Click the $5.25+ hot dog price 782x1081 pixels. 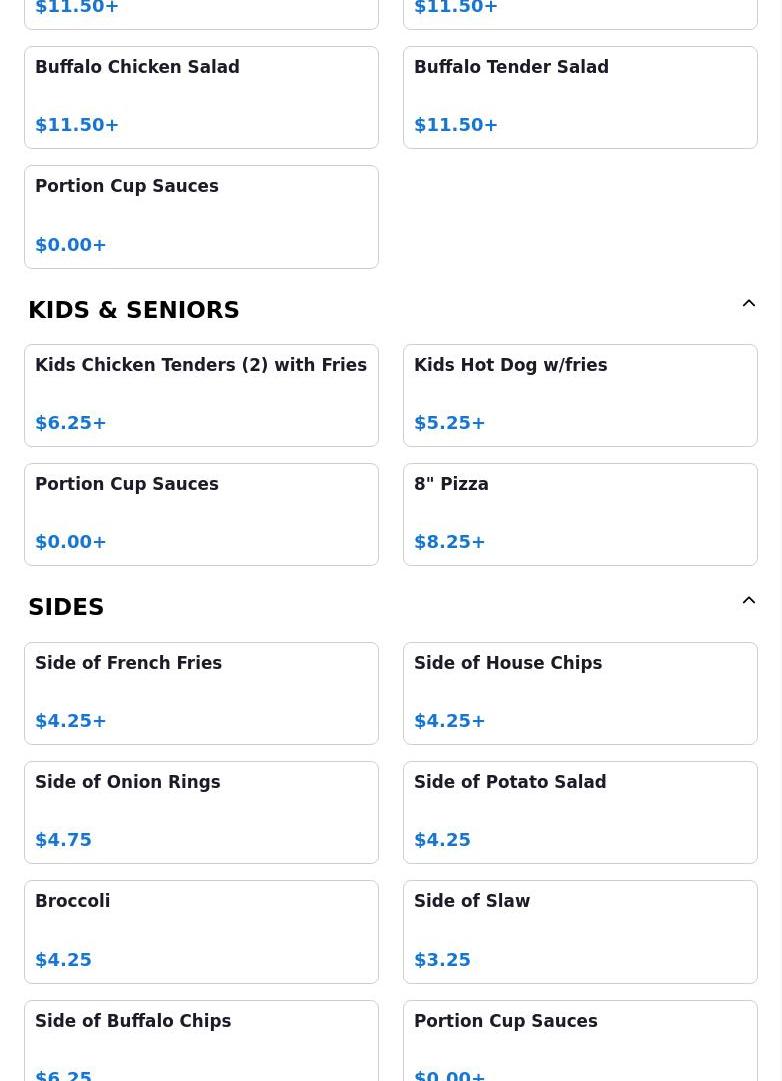coord(450,423)
